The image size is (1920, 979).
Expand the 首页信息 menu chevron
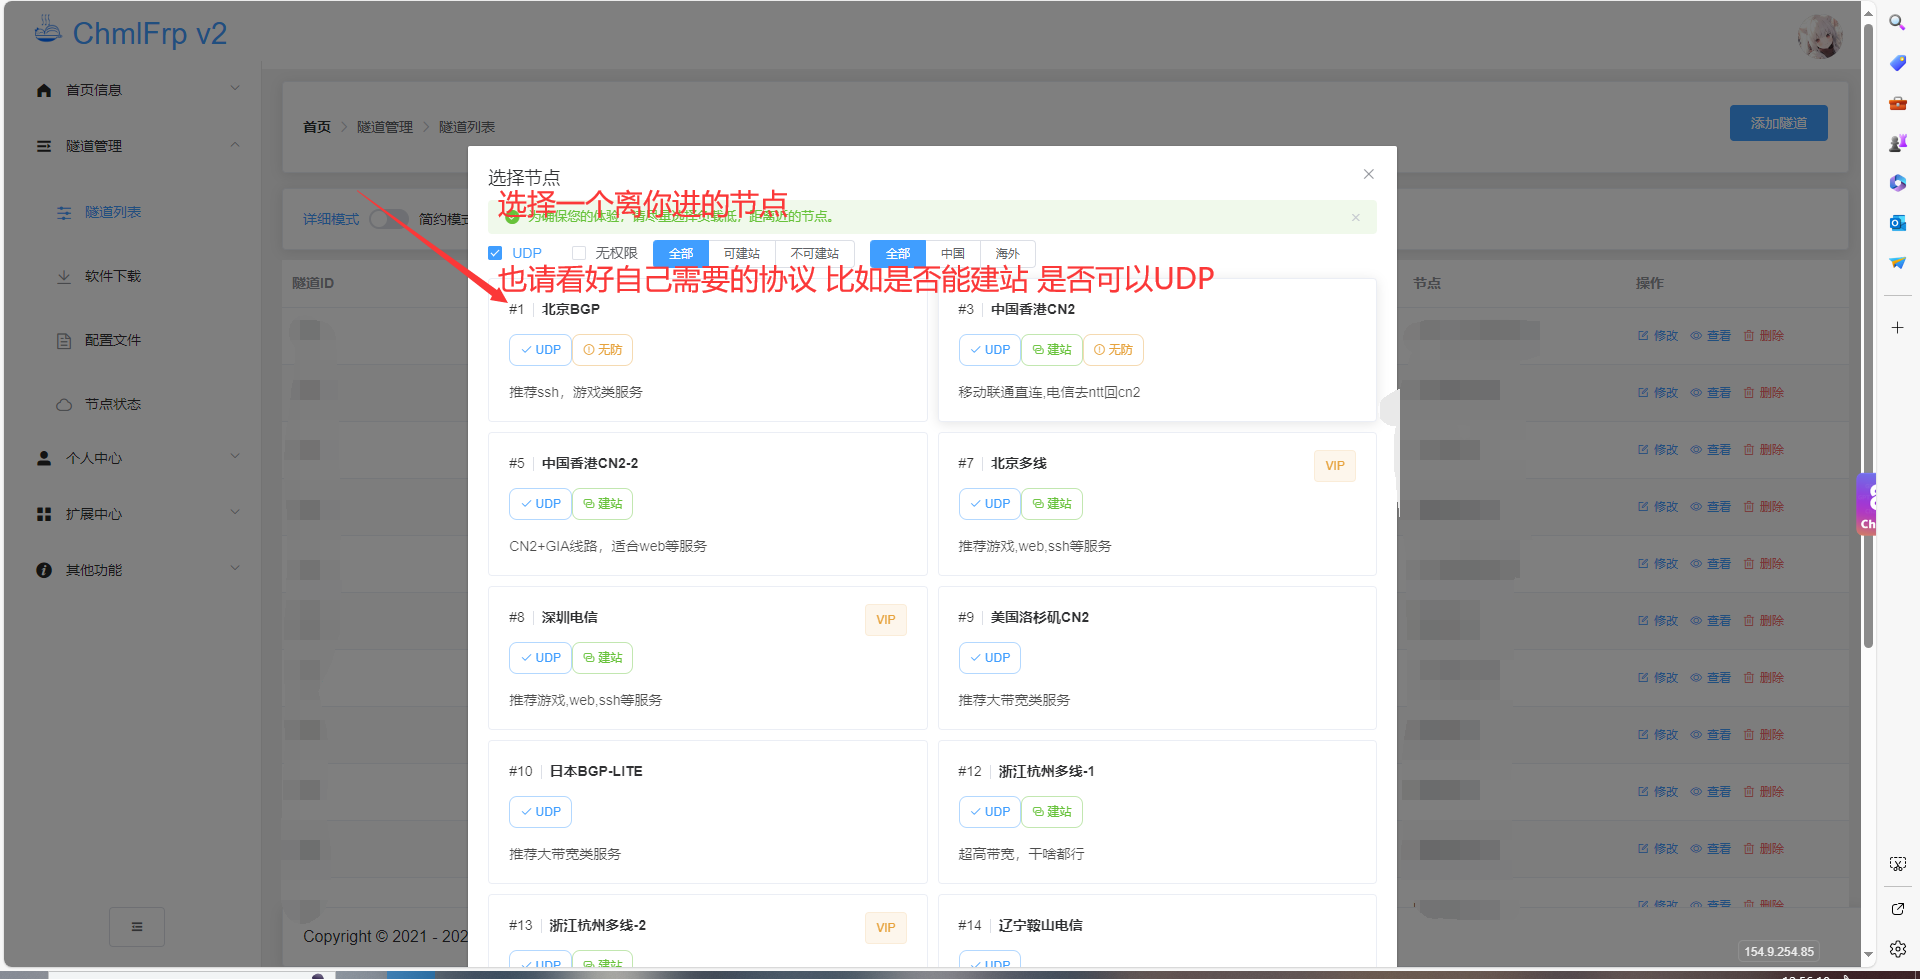[235, 88]
